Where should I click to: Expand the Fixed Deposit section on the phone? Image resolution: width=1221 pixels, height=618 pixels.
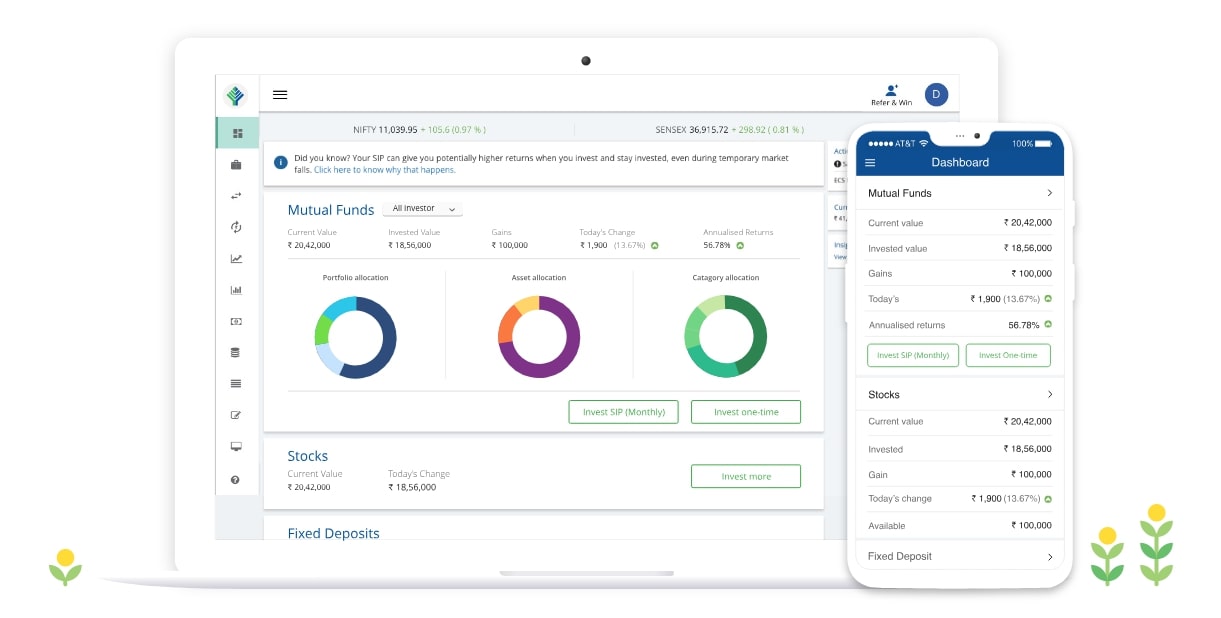click(x=1049, y=557)
